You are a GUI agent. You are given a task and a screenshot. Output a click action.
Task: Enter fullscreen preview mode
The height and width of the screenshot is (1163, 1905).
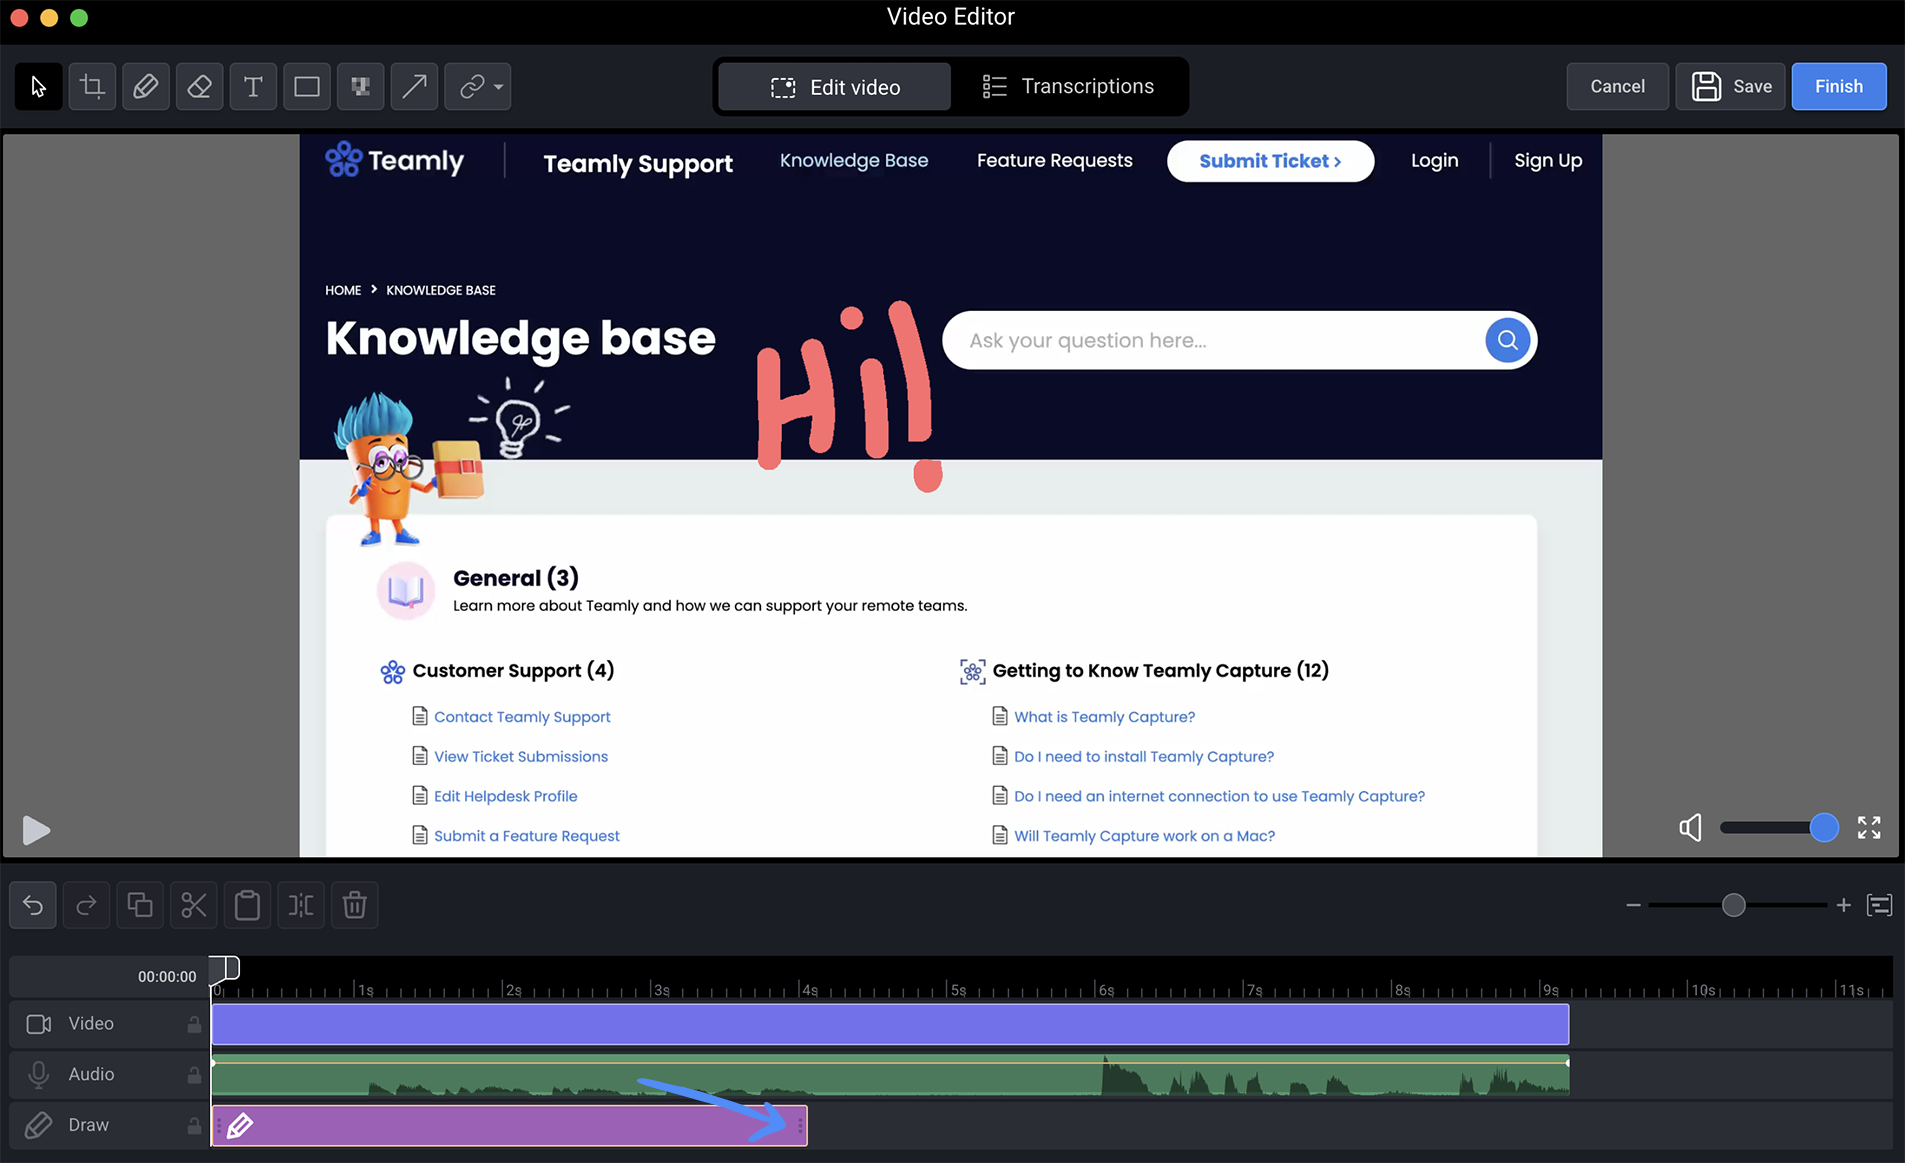point(1869,828)
